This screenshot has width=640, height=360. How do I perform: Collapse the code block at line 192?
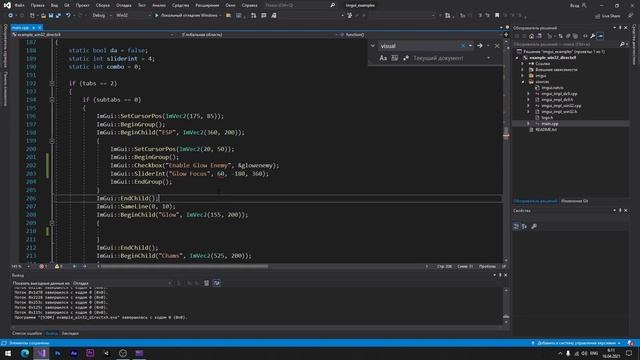pyautogui.click(x=52, y=83)
